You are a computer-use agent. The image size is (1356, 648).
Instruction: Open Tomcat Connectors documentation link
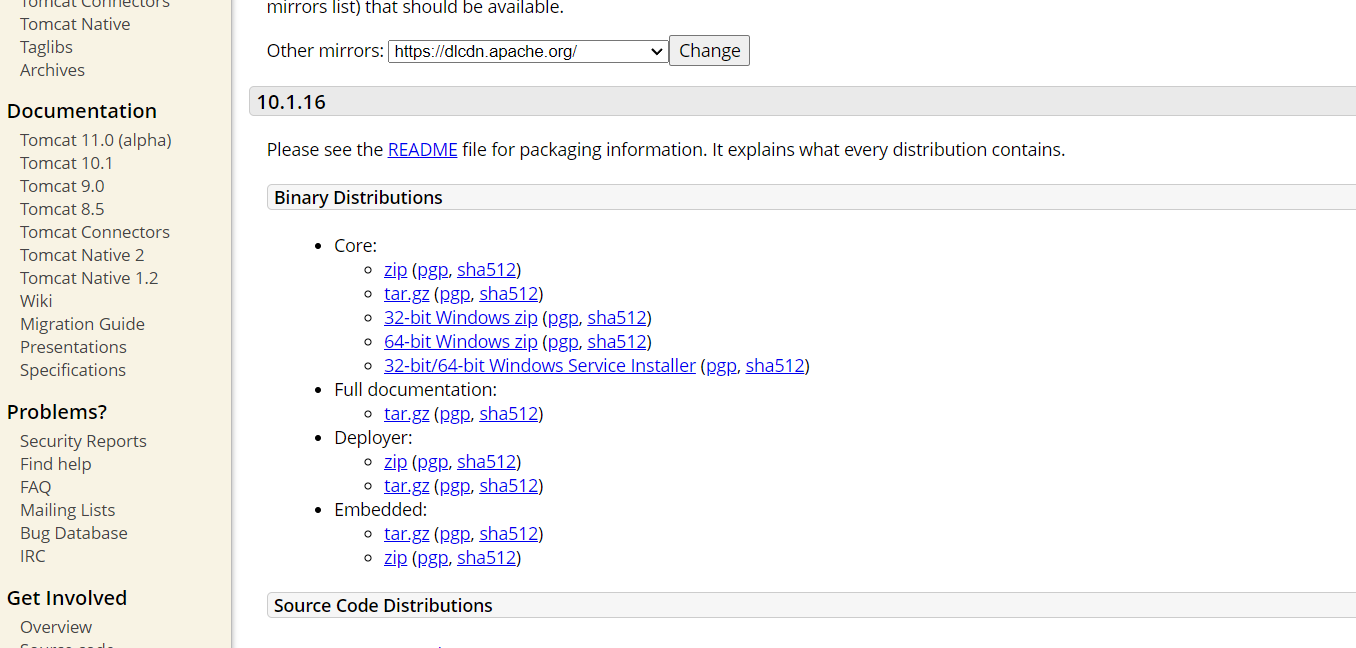[x=95, y=232]
